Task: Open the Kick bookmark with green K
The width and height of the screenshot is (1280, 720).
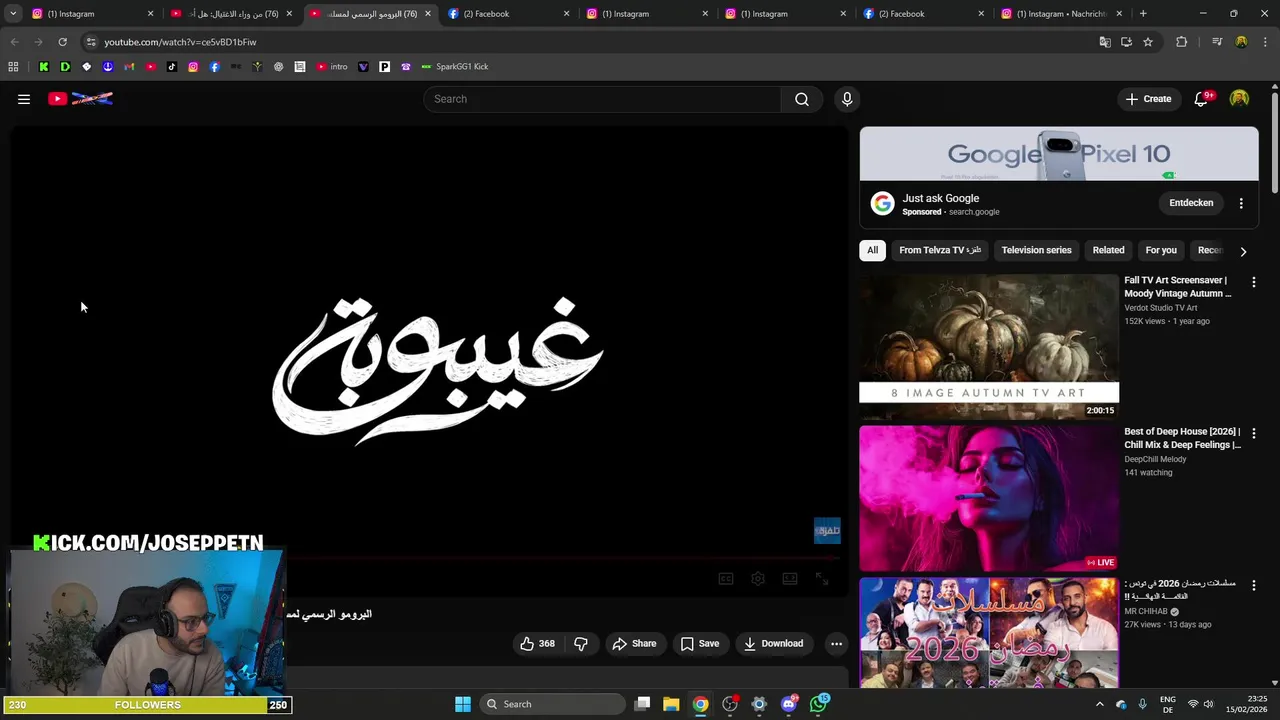Action: (x=44, y=67)
